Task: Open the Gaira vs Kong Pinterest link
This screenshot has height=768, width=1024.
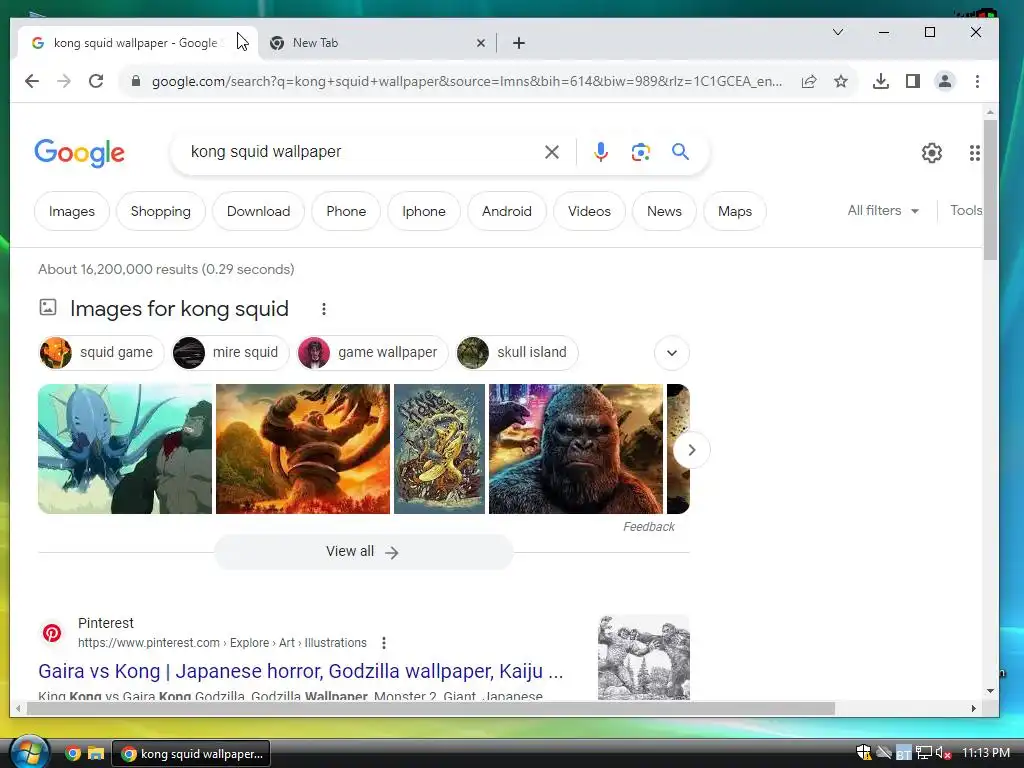Action: tap(300, 671)
